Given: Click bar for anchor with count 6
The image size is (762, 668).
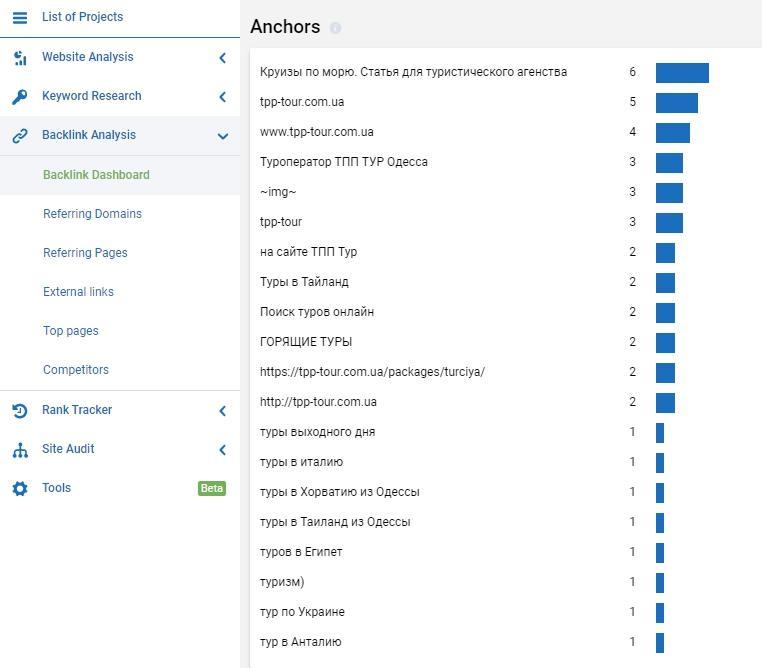Looking at the screenshot, I should pyautogui.click(x=682, y=73).
